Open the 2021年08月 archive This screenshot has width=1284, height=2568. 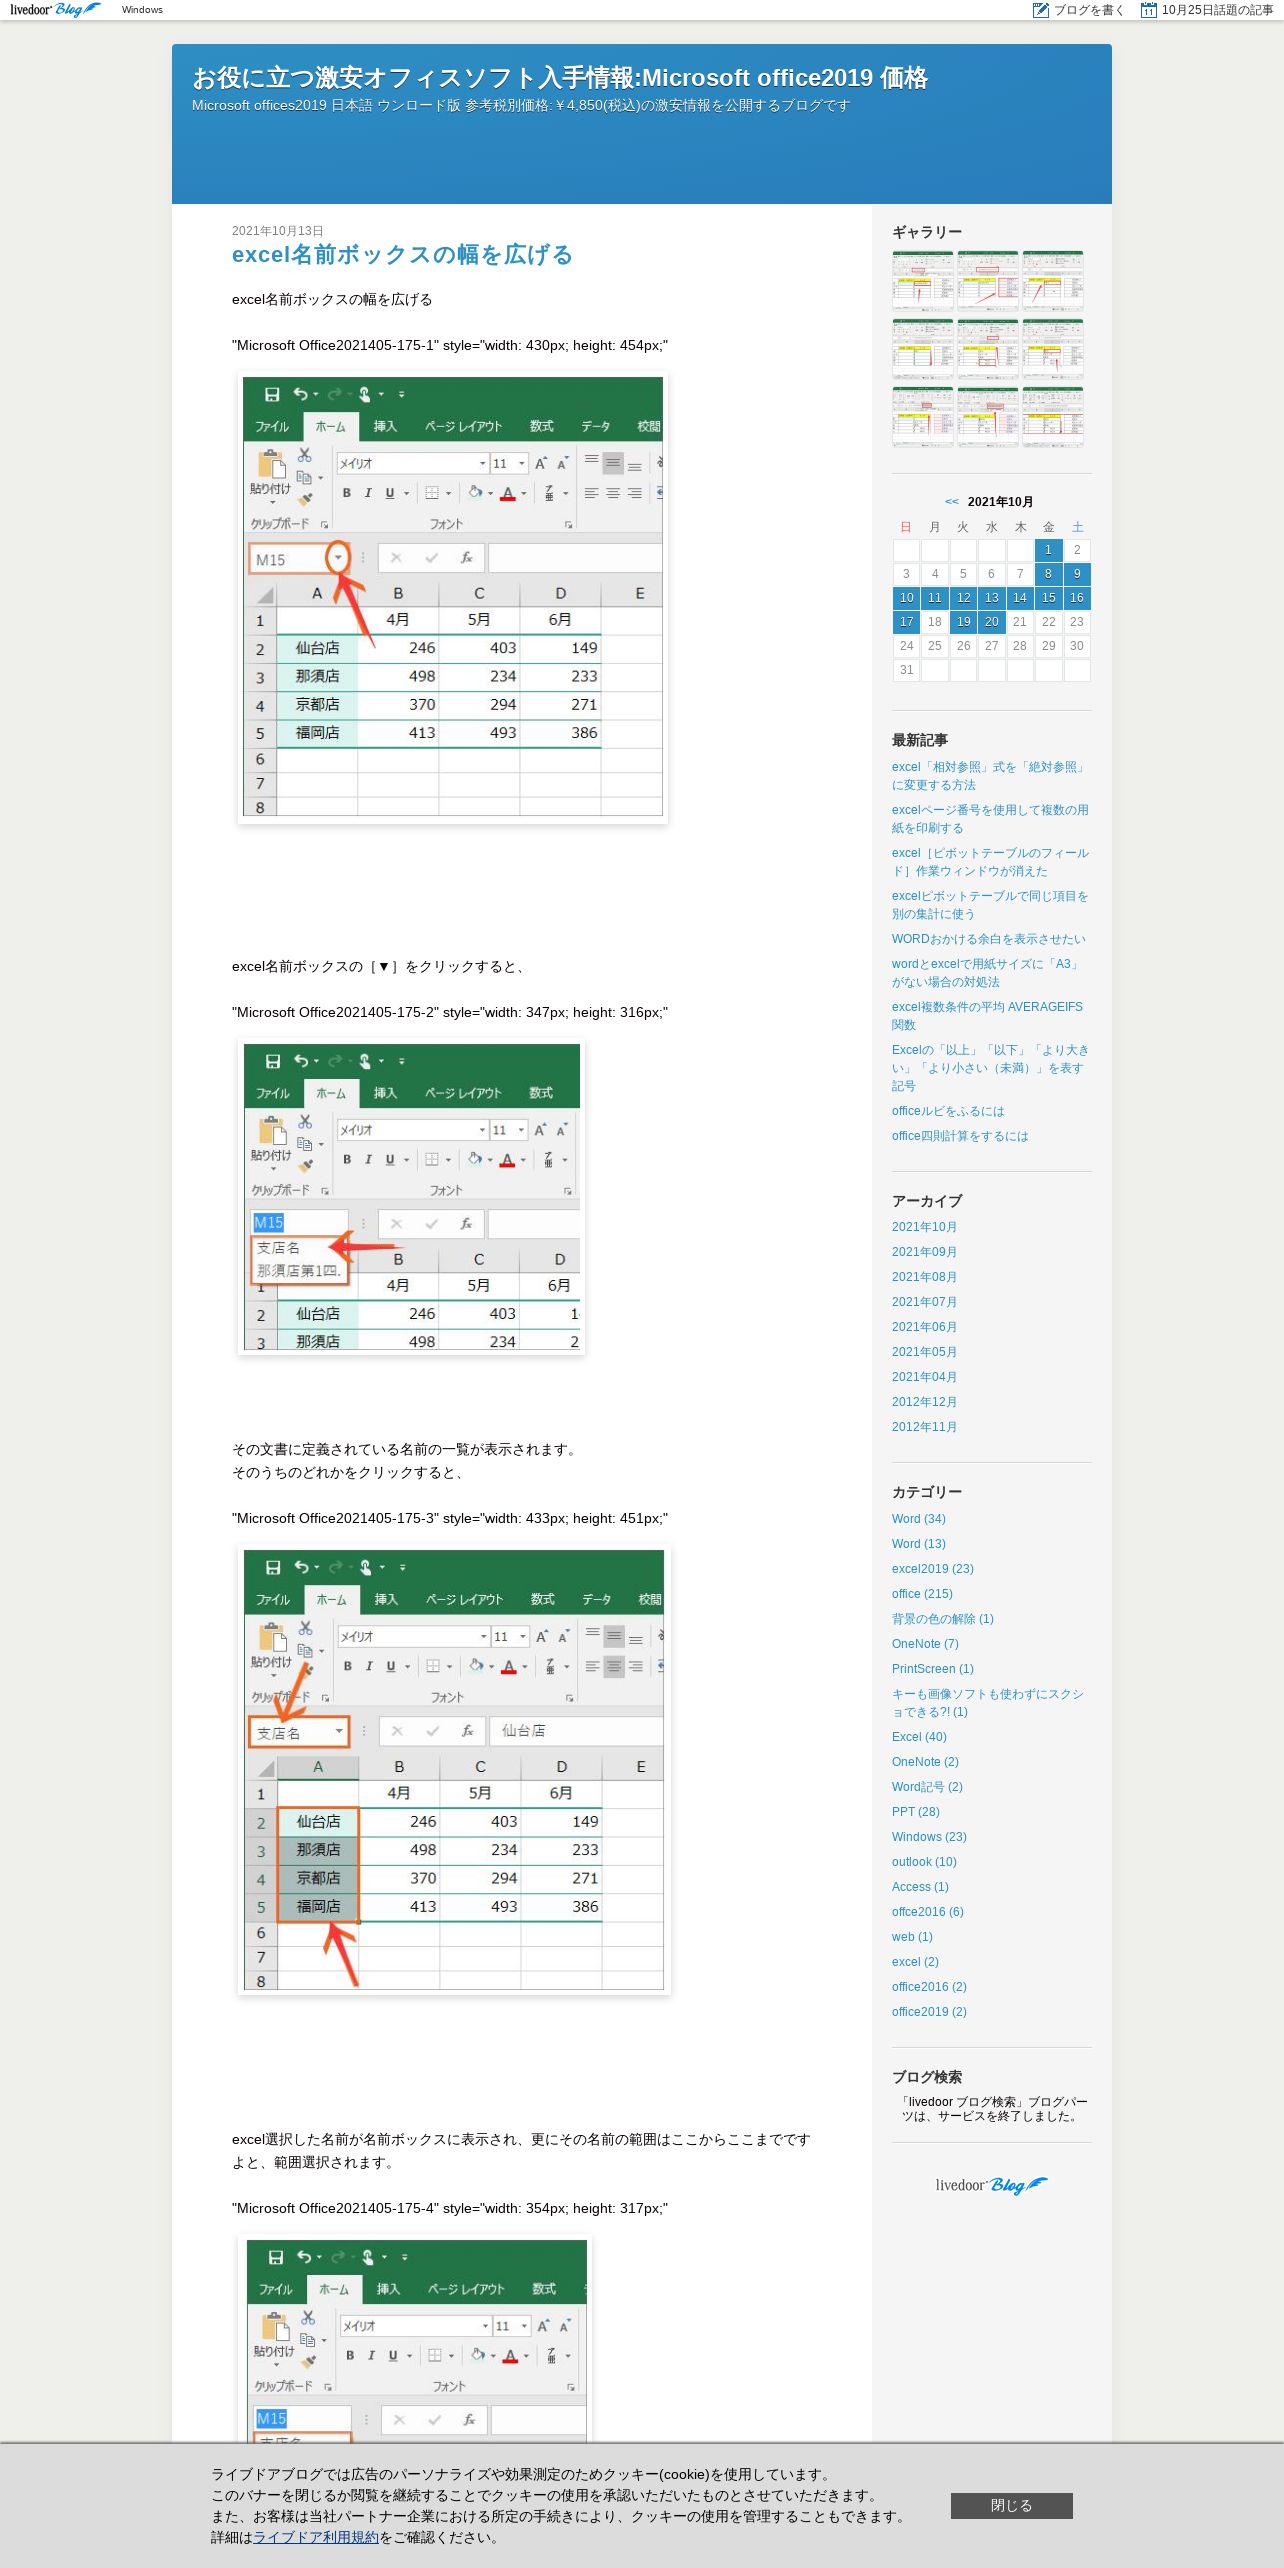point(924,1277)
